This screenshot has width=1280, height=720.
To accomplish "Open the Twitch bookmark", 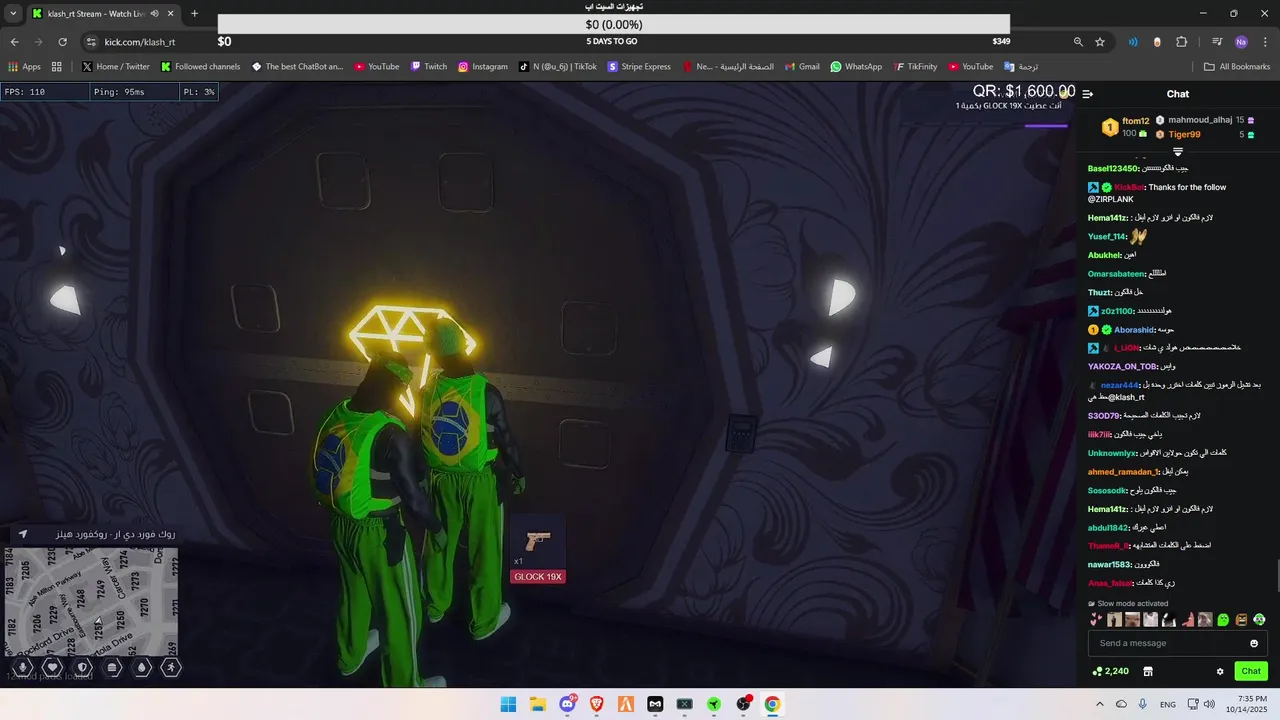I will click(x=429, y=67).
